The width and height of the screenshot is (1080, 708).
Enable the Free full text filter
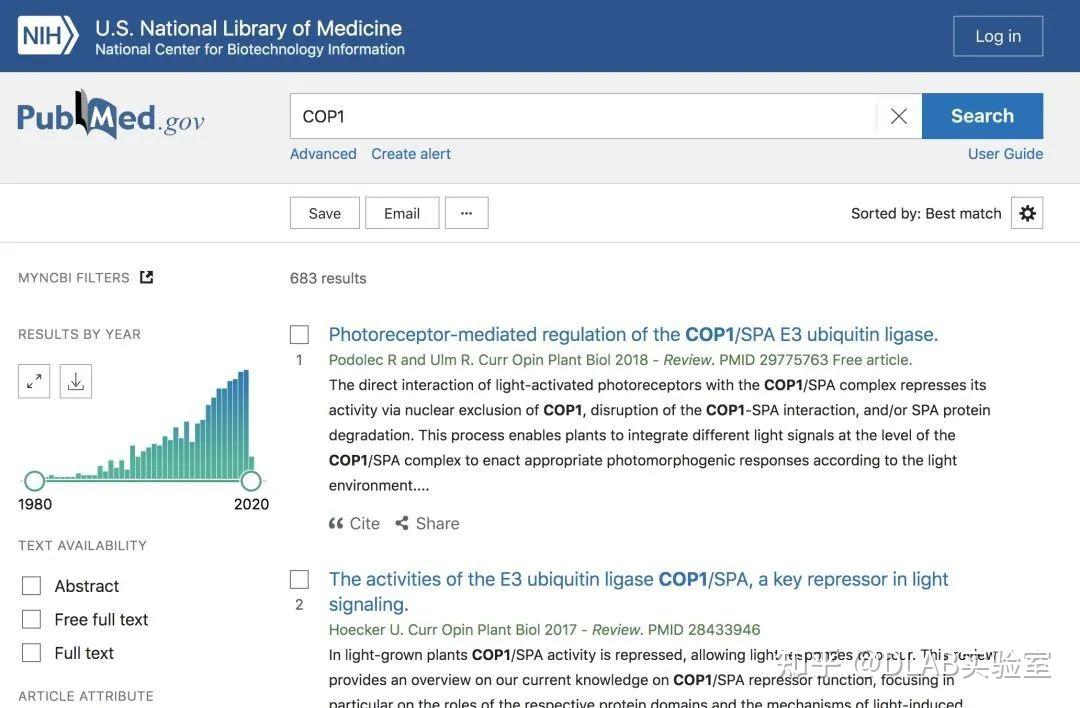(32, 620)
